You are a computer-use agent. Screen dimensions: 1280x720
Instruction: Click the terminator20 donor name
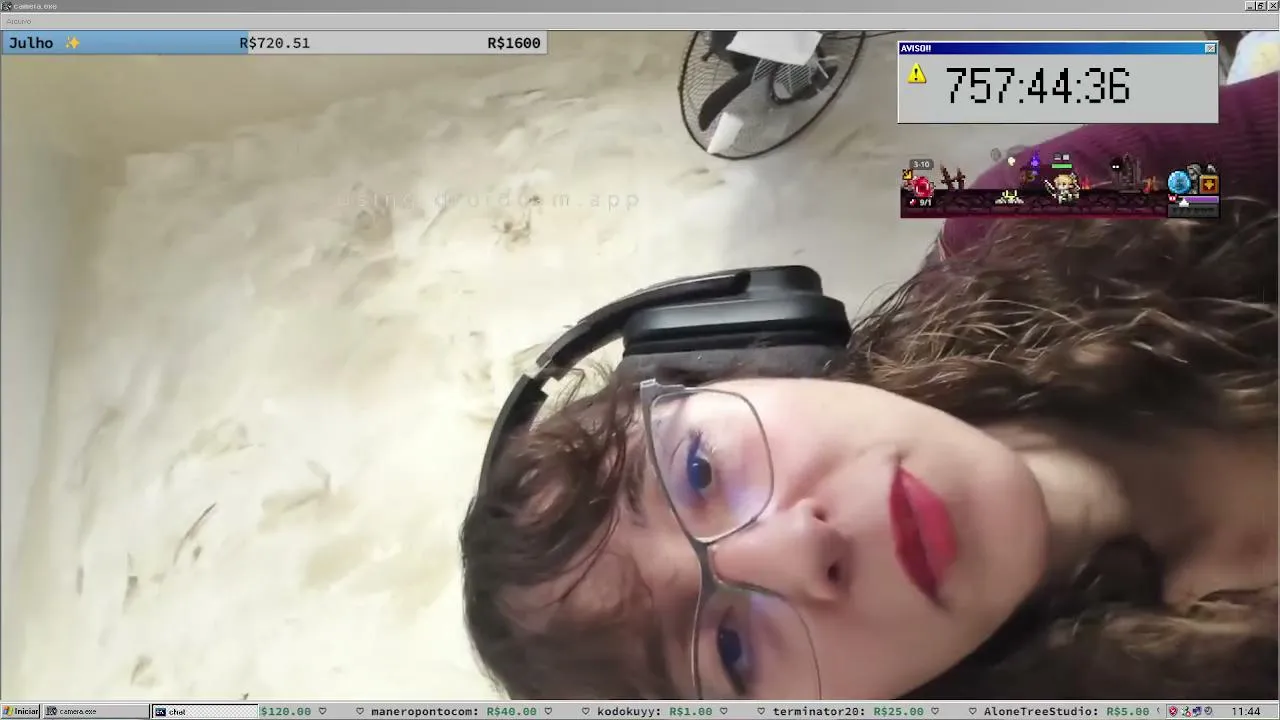(820, 712)
